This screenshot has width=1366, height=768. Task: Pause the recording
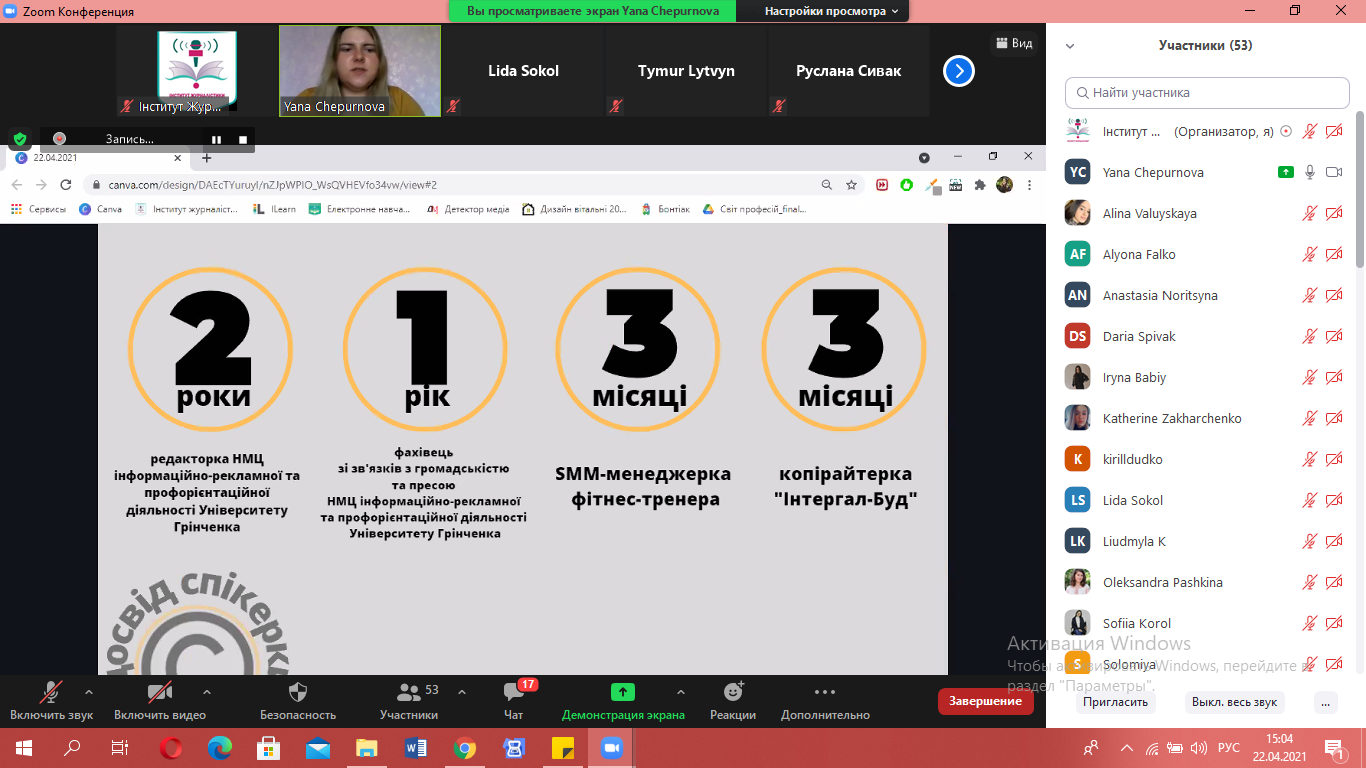(x=216, y=139)
